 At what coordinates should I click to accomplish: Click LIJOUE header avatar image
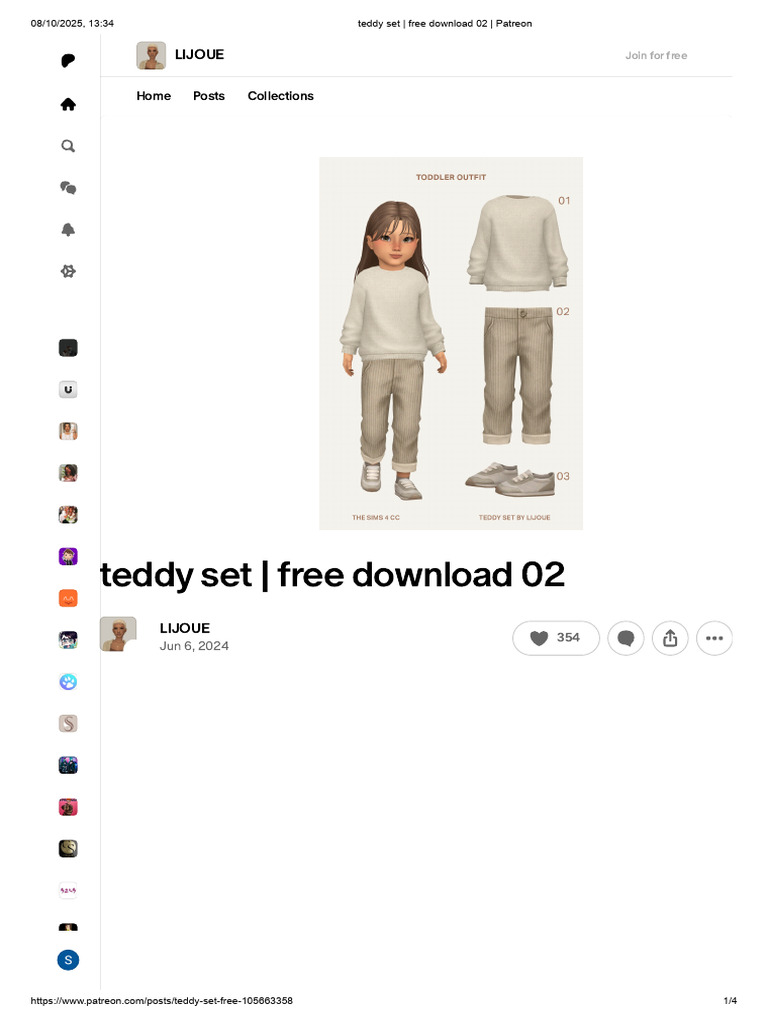coord(151,56)
